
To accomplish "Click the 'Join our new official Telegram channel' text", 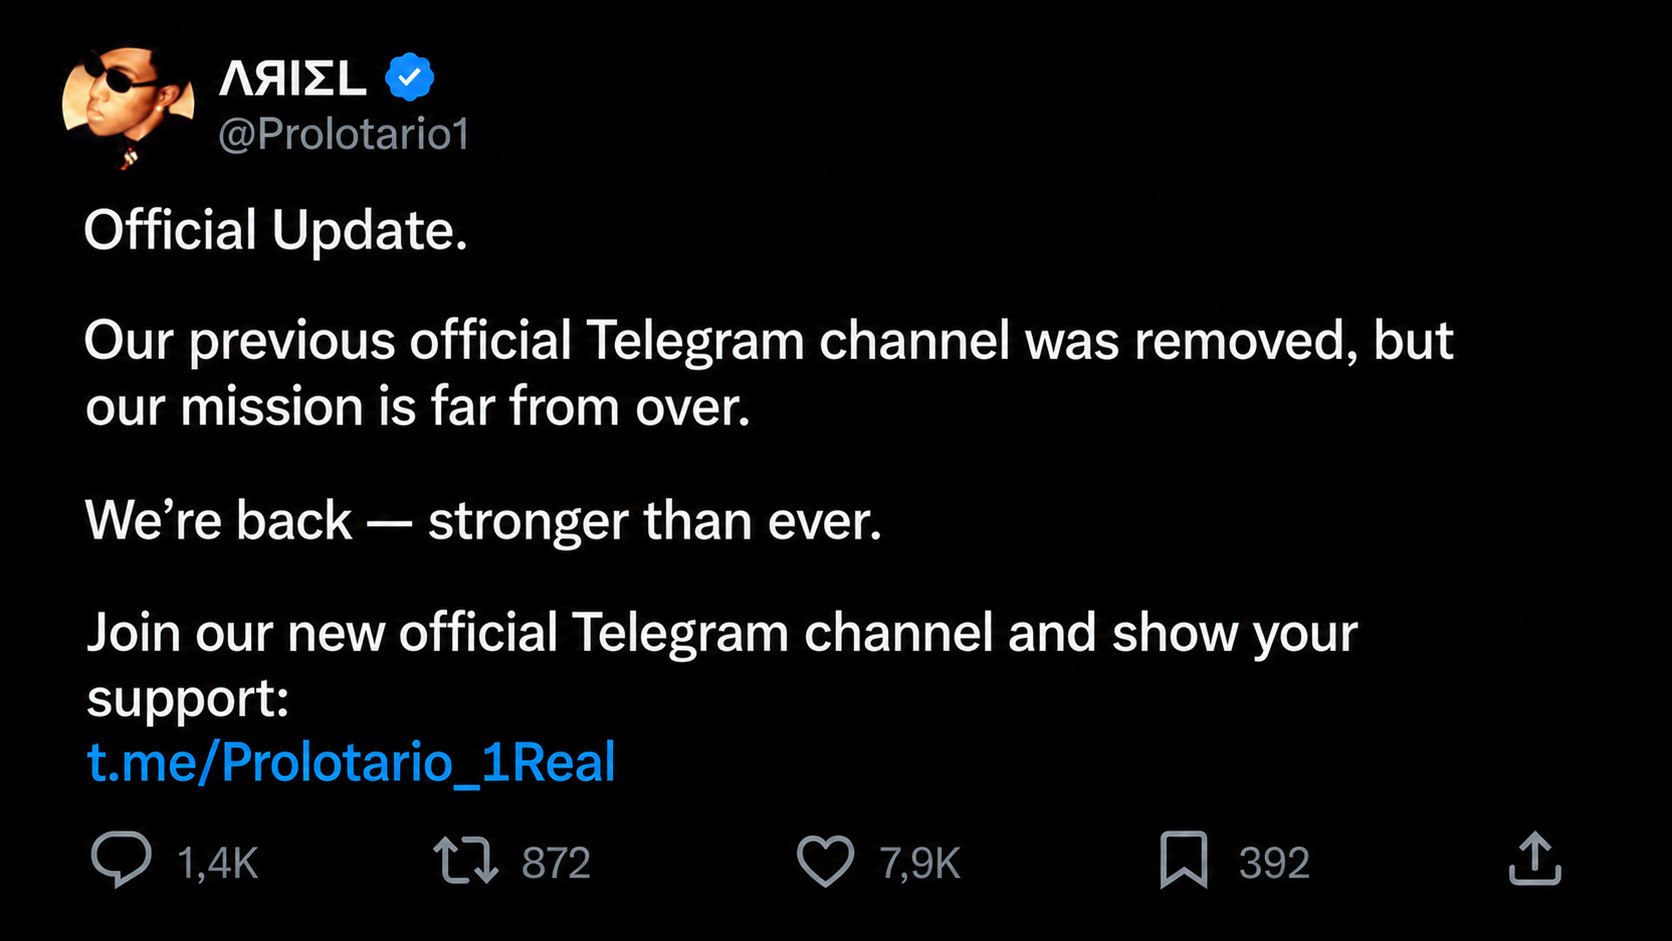I will pos(722,633).
